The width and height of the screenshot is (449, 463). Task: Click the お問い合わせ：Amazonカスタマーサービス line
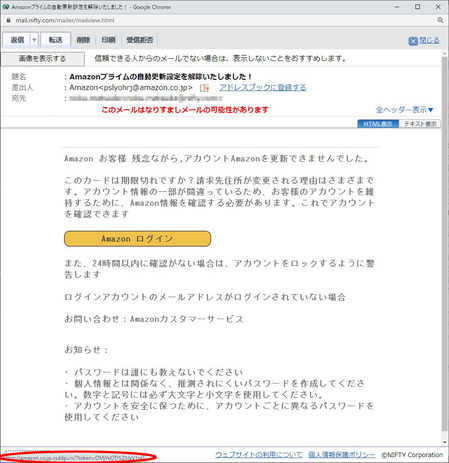pos(154,319)
